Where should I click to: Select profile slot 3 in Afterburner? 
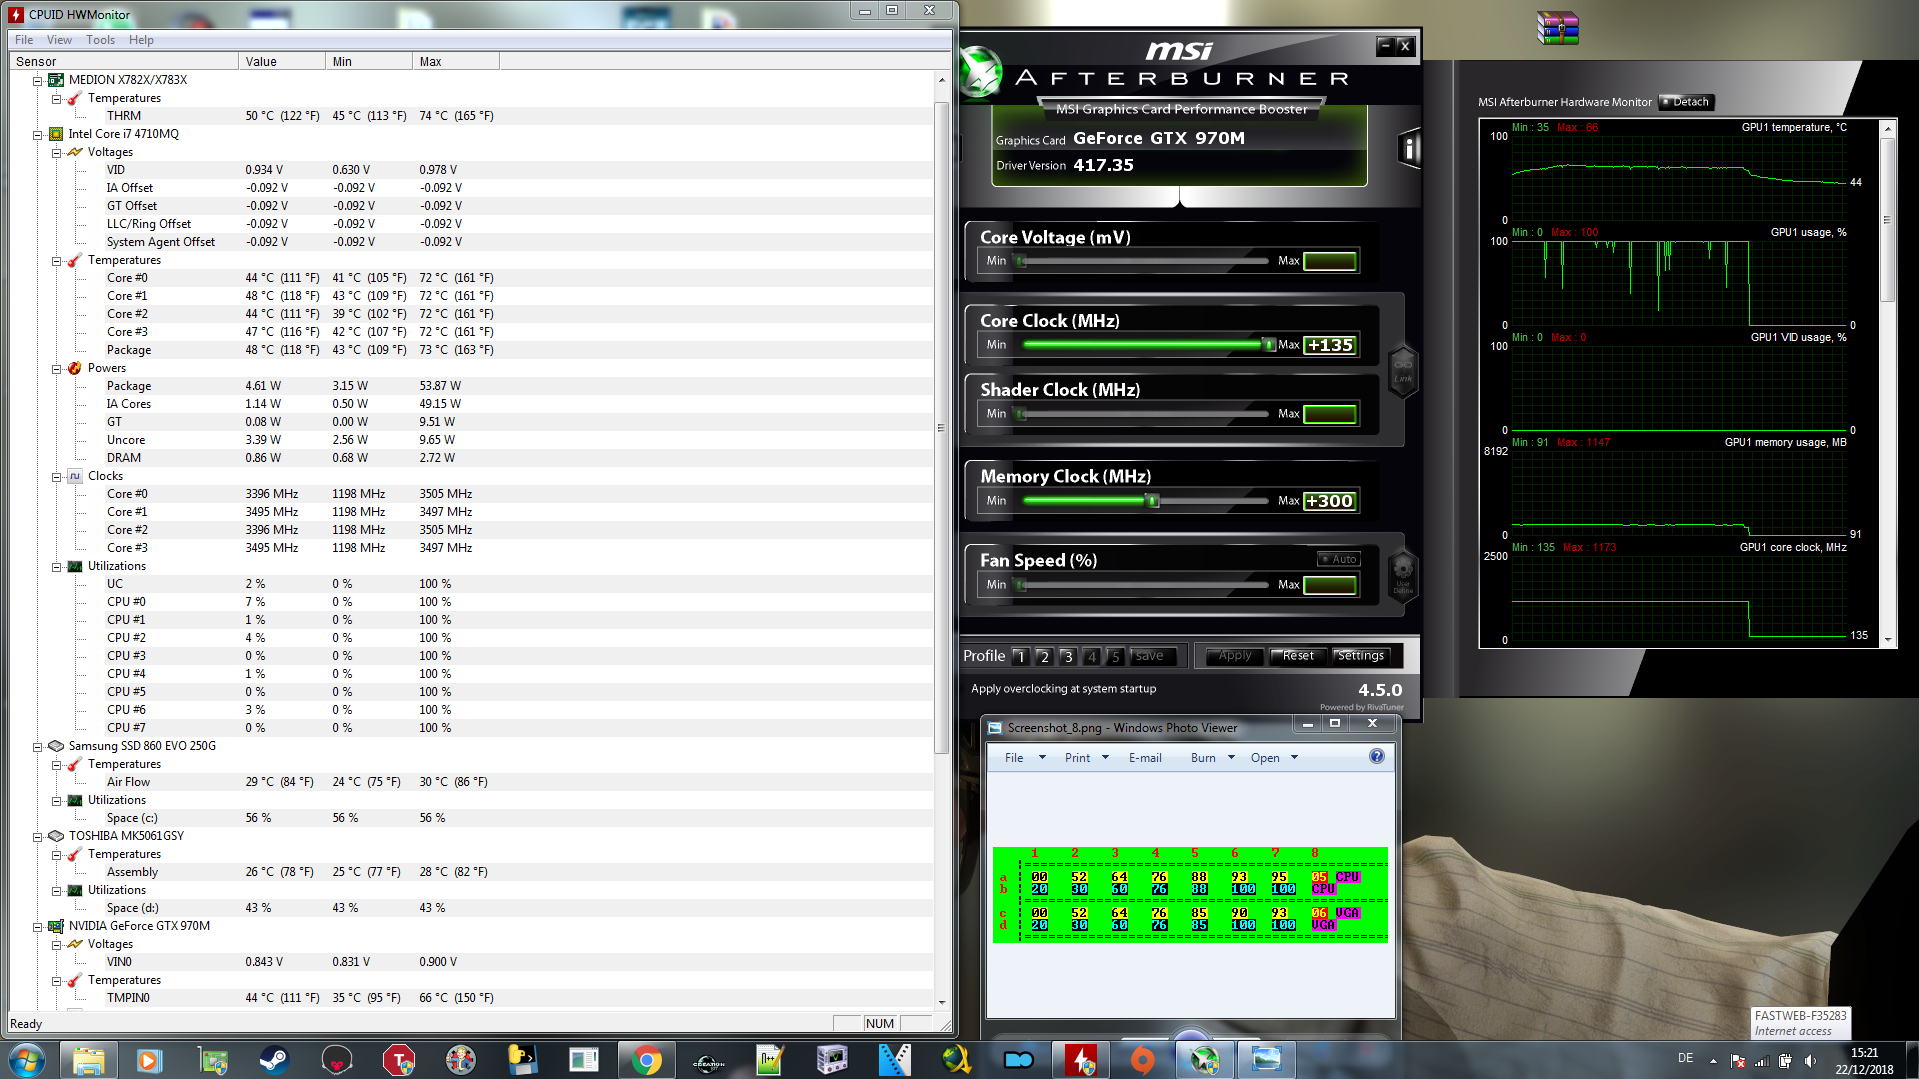coord(1068,656)
